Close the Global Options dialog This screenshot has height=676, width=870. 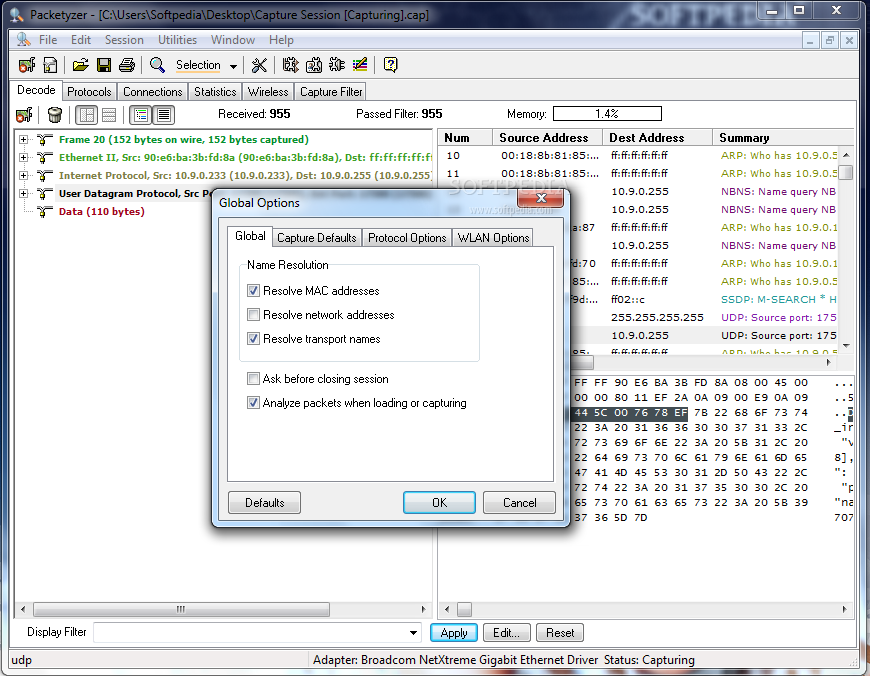point(540,198)
